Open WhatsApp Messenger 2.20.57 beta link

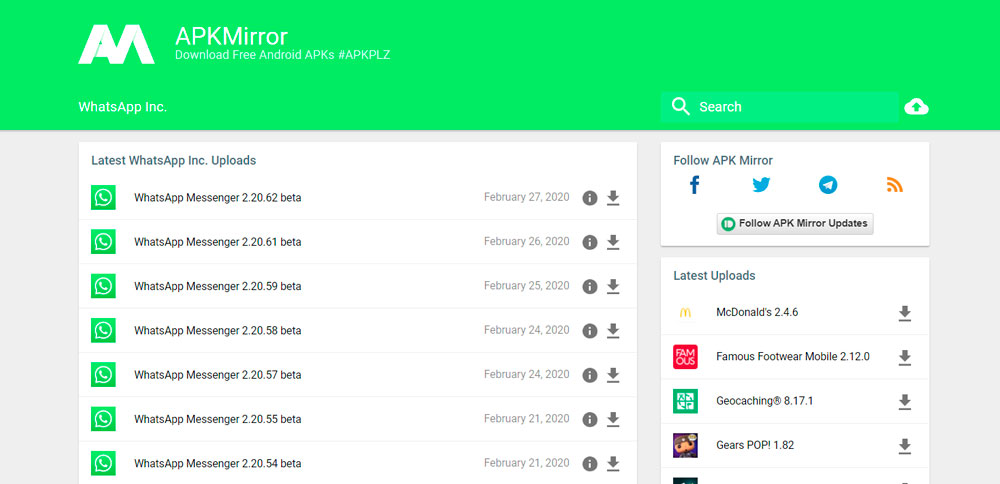click(x=217, y=375)
